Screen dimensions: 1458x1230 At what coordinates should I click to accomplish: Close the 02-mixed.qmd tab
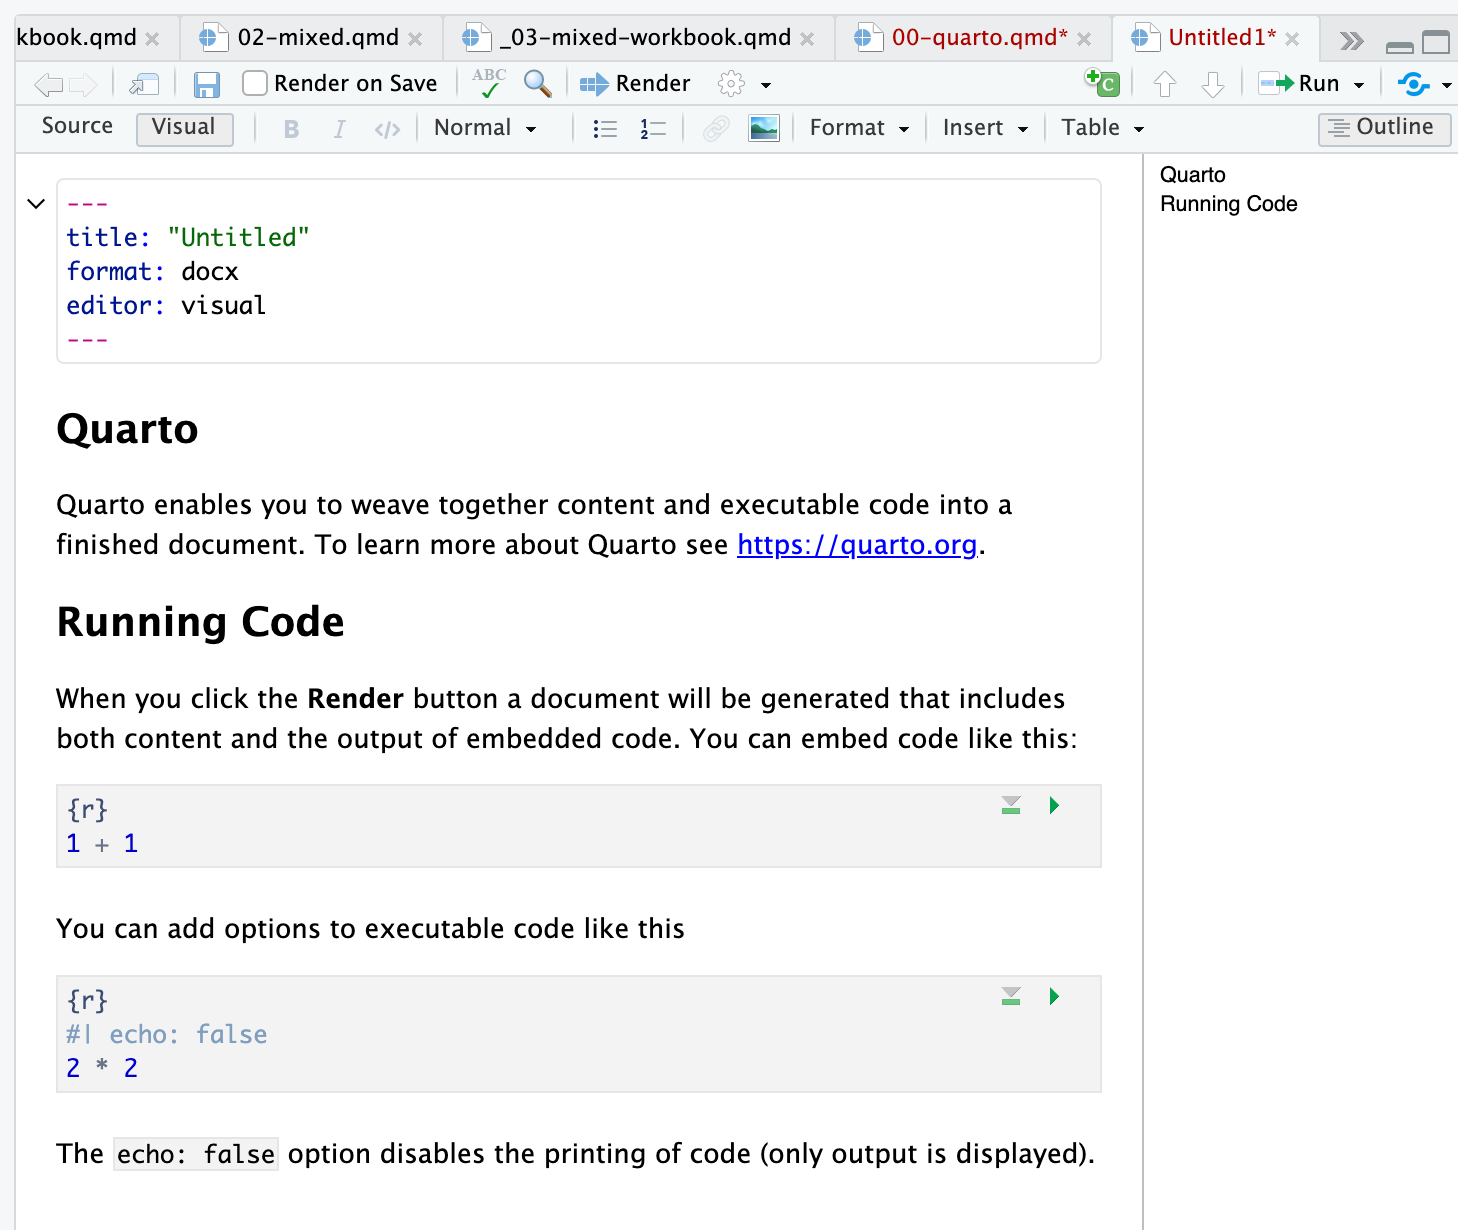click(x=415, y=39)
